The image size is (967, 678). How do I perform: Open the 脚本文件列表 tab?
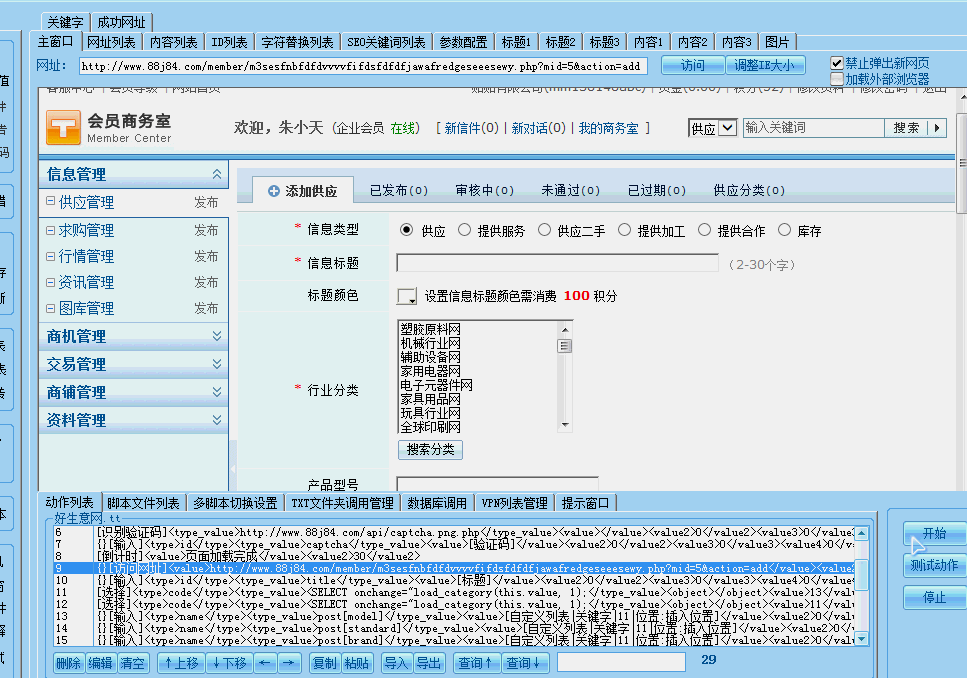(143, 503)
